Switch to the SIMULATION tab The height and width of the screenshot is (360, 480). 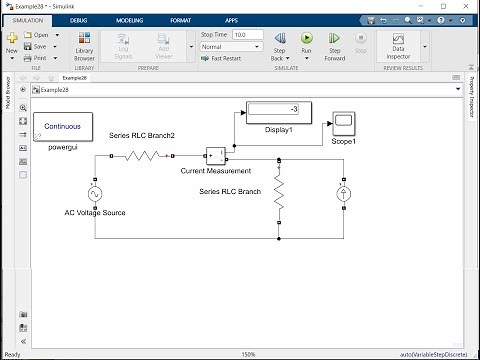point(28,20)
